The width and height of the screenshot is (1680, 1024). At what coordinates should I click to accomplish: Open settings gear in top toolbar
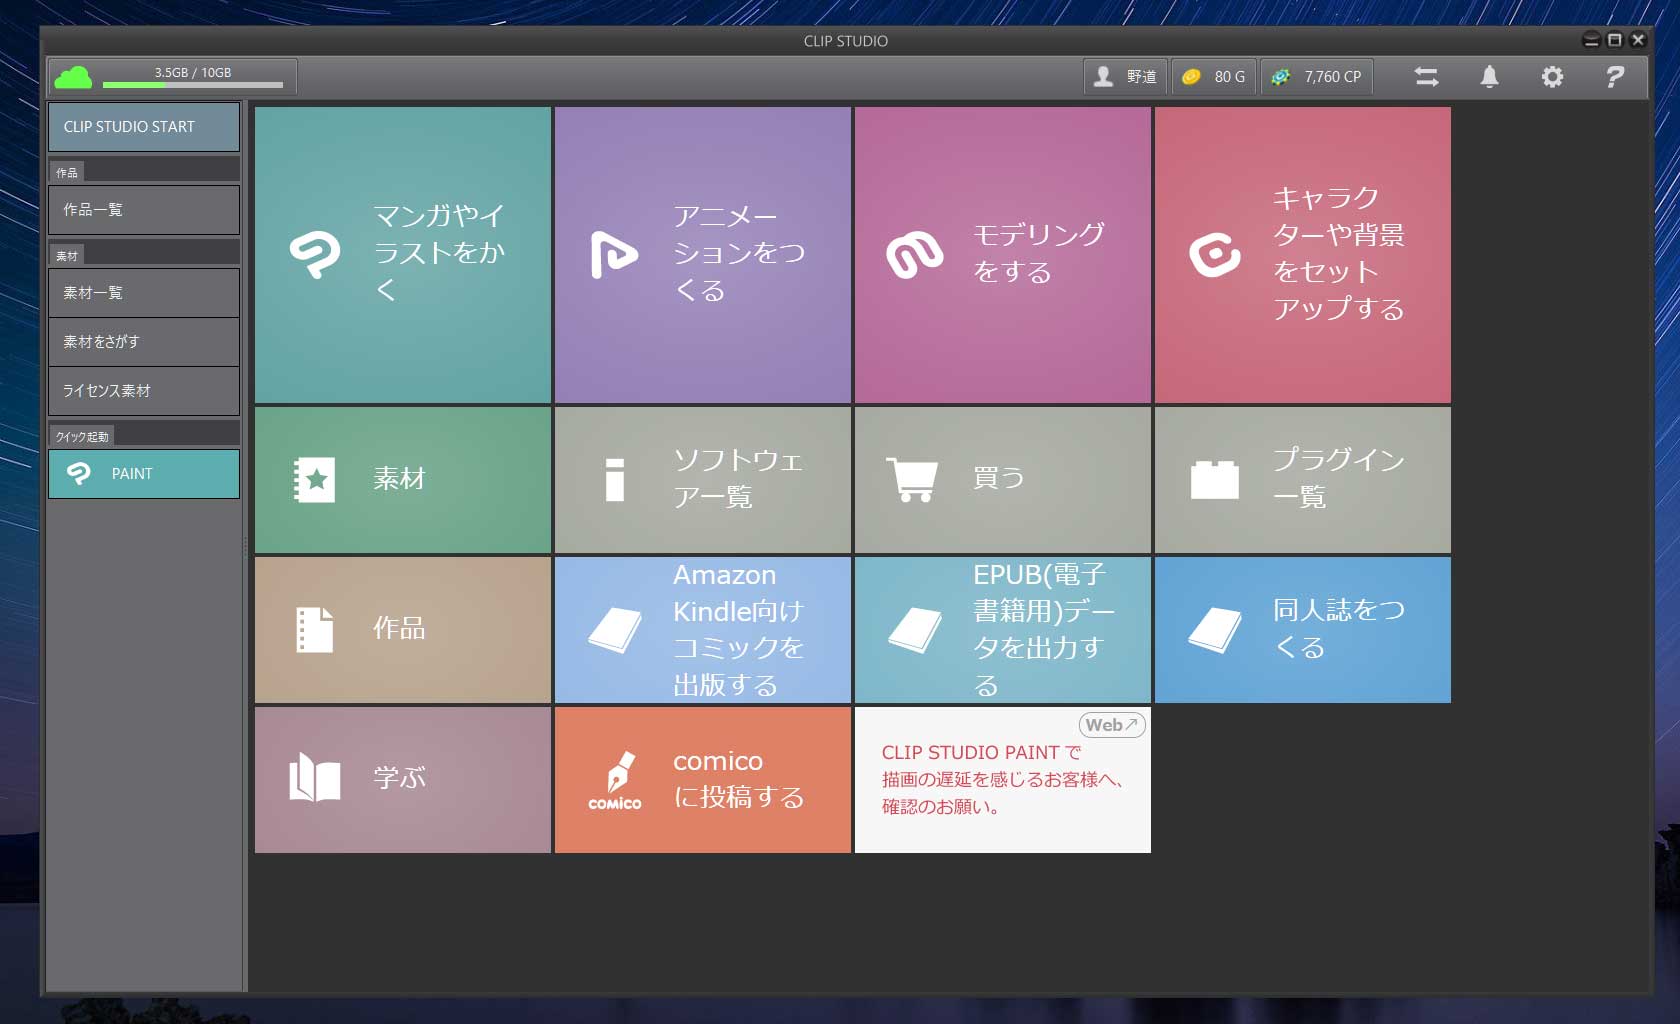tap(1551, 77)
